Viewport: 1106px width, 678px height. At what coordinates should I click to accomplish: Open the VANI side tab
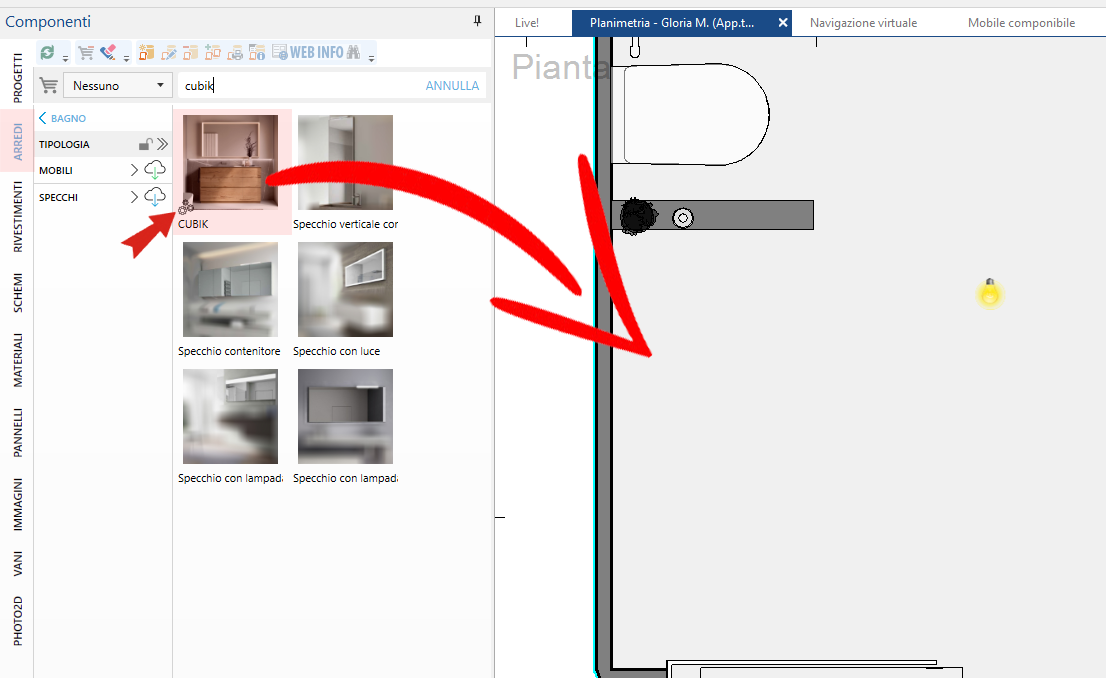point(18,564)
